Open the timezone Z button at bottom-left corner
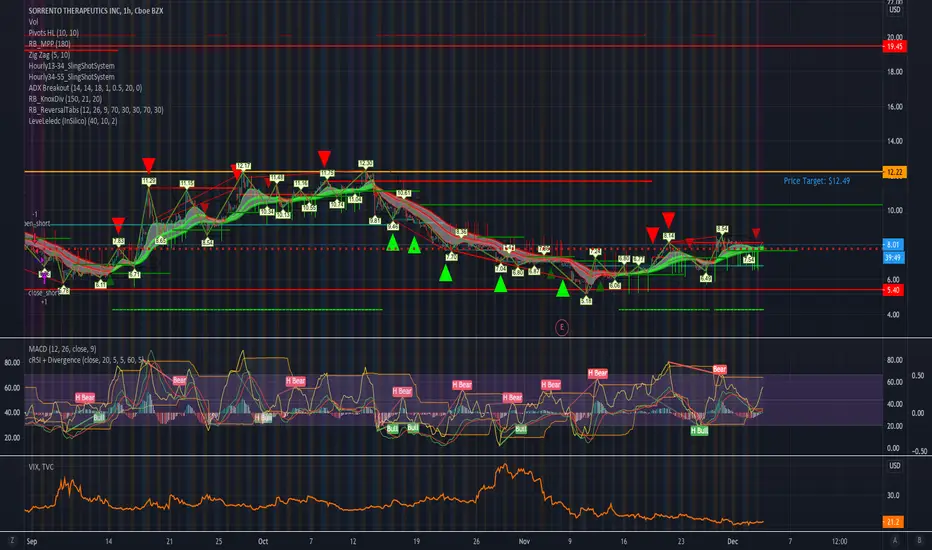932x550 pixels. pyautogui.click(x=11, y=540)
